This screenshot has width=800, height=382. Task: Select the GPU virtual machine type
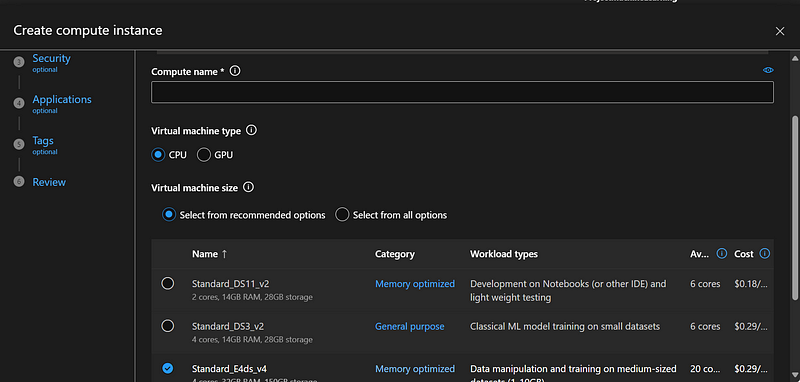[204, 155]
